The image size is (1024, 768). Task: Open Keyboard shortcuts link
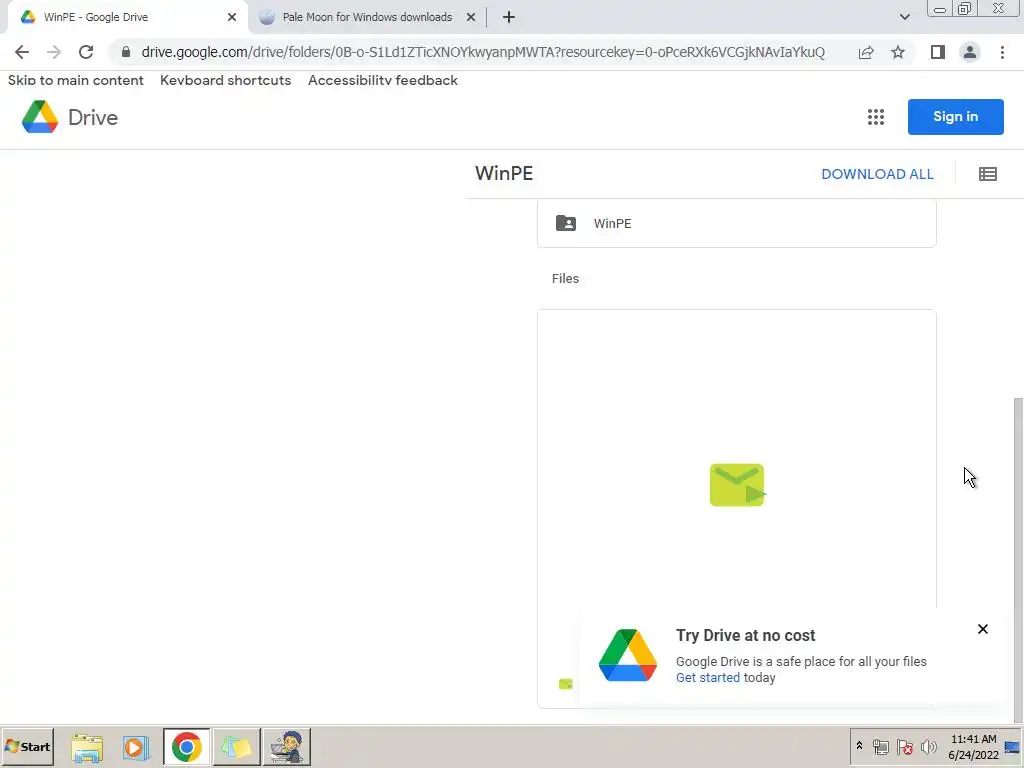click(x=225, y=80)
